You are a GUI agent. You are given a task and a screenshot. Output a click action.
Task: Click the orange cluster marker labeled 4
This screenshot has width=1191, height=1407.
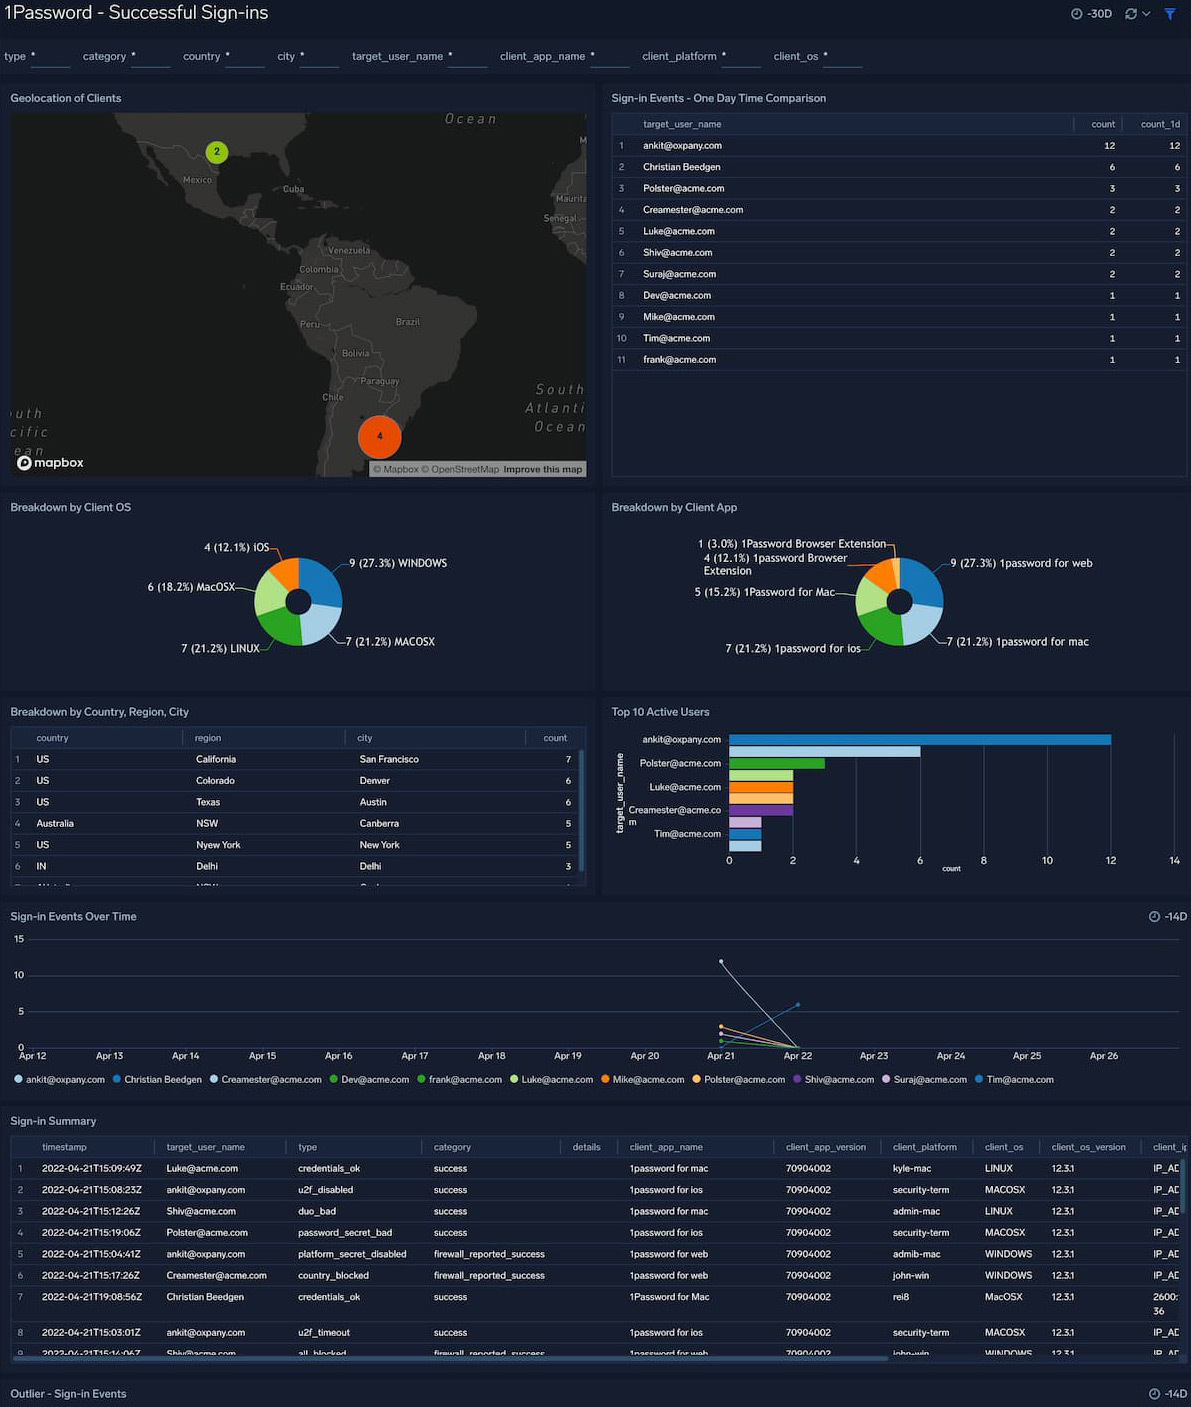coord(380,436)
